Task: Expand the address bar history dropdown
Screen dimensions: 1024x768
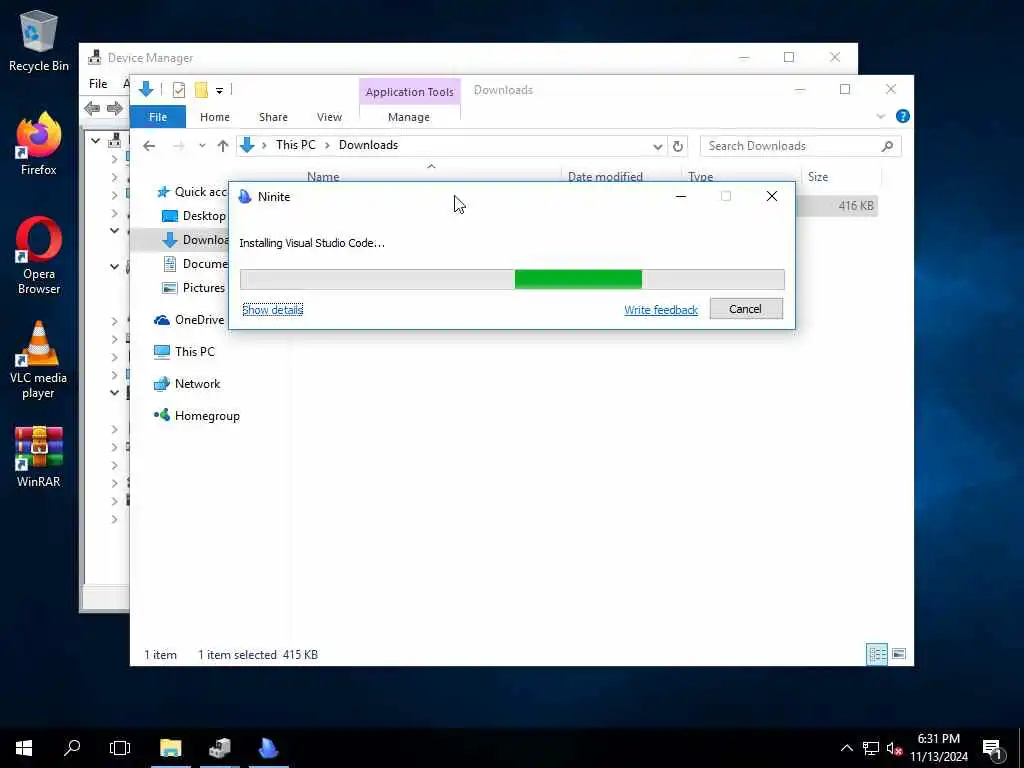Action: [657, 146]
